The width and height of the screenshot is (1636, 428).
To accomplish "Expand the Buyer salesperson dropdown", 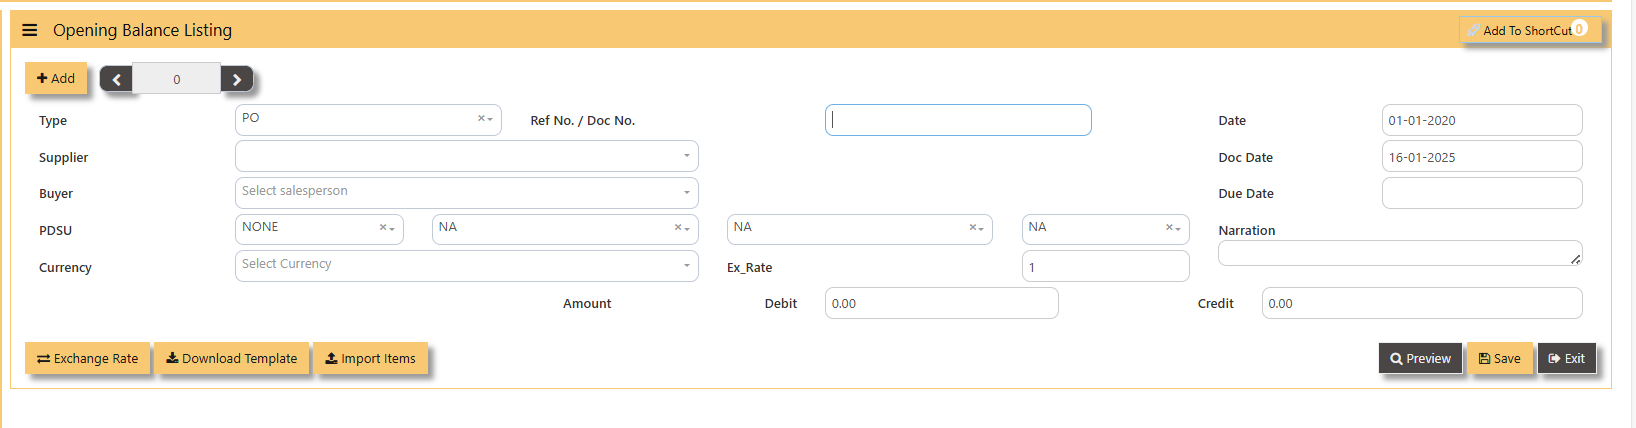I will coord(466,192).
